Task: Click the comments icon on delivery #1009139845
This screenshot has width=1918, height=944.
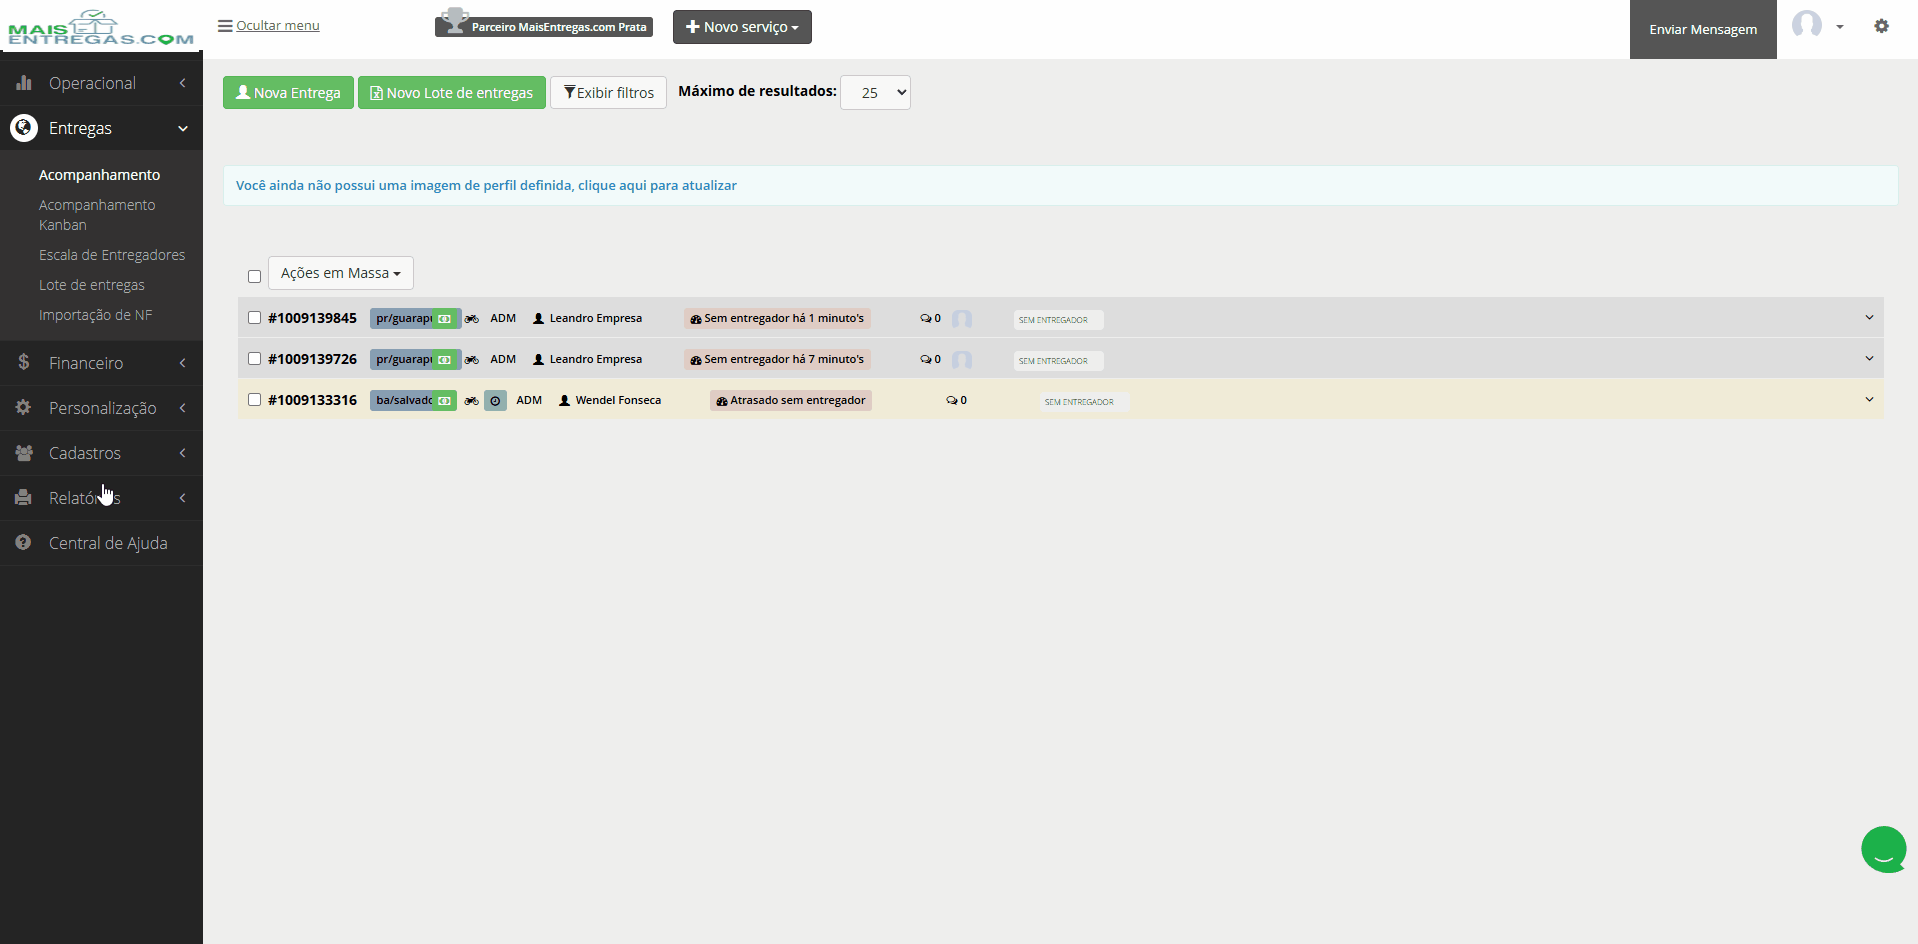Action: 926,318
